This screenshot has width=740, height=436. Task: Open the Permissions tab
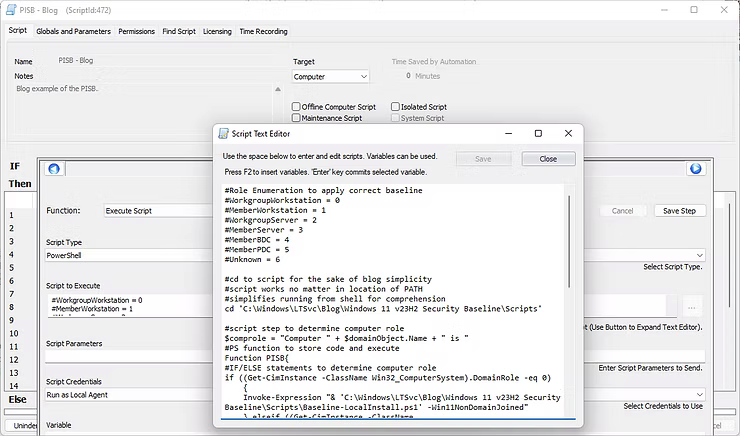coord(136,31)
